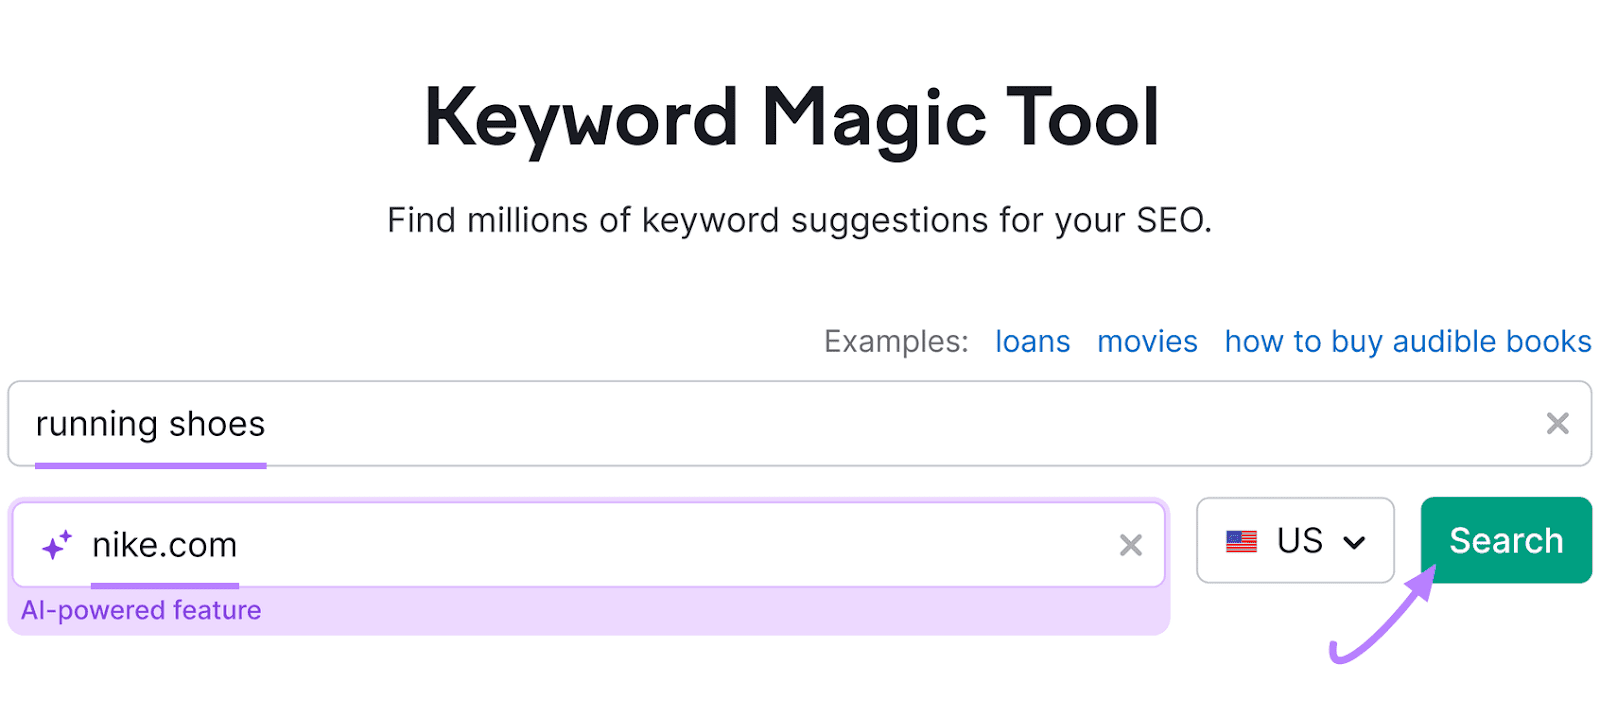Click the AI sparkle icon in domain field

(x=57, y=544)
